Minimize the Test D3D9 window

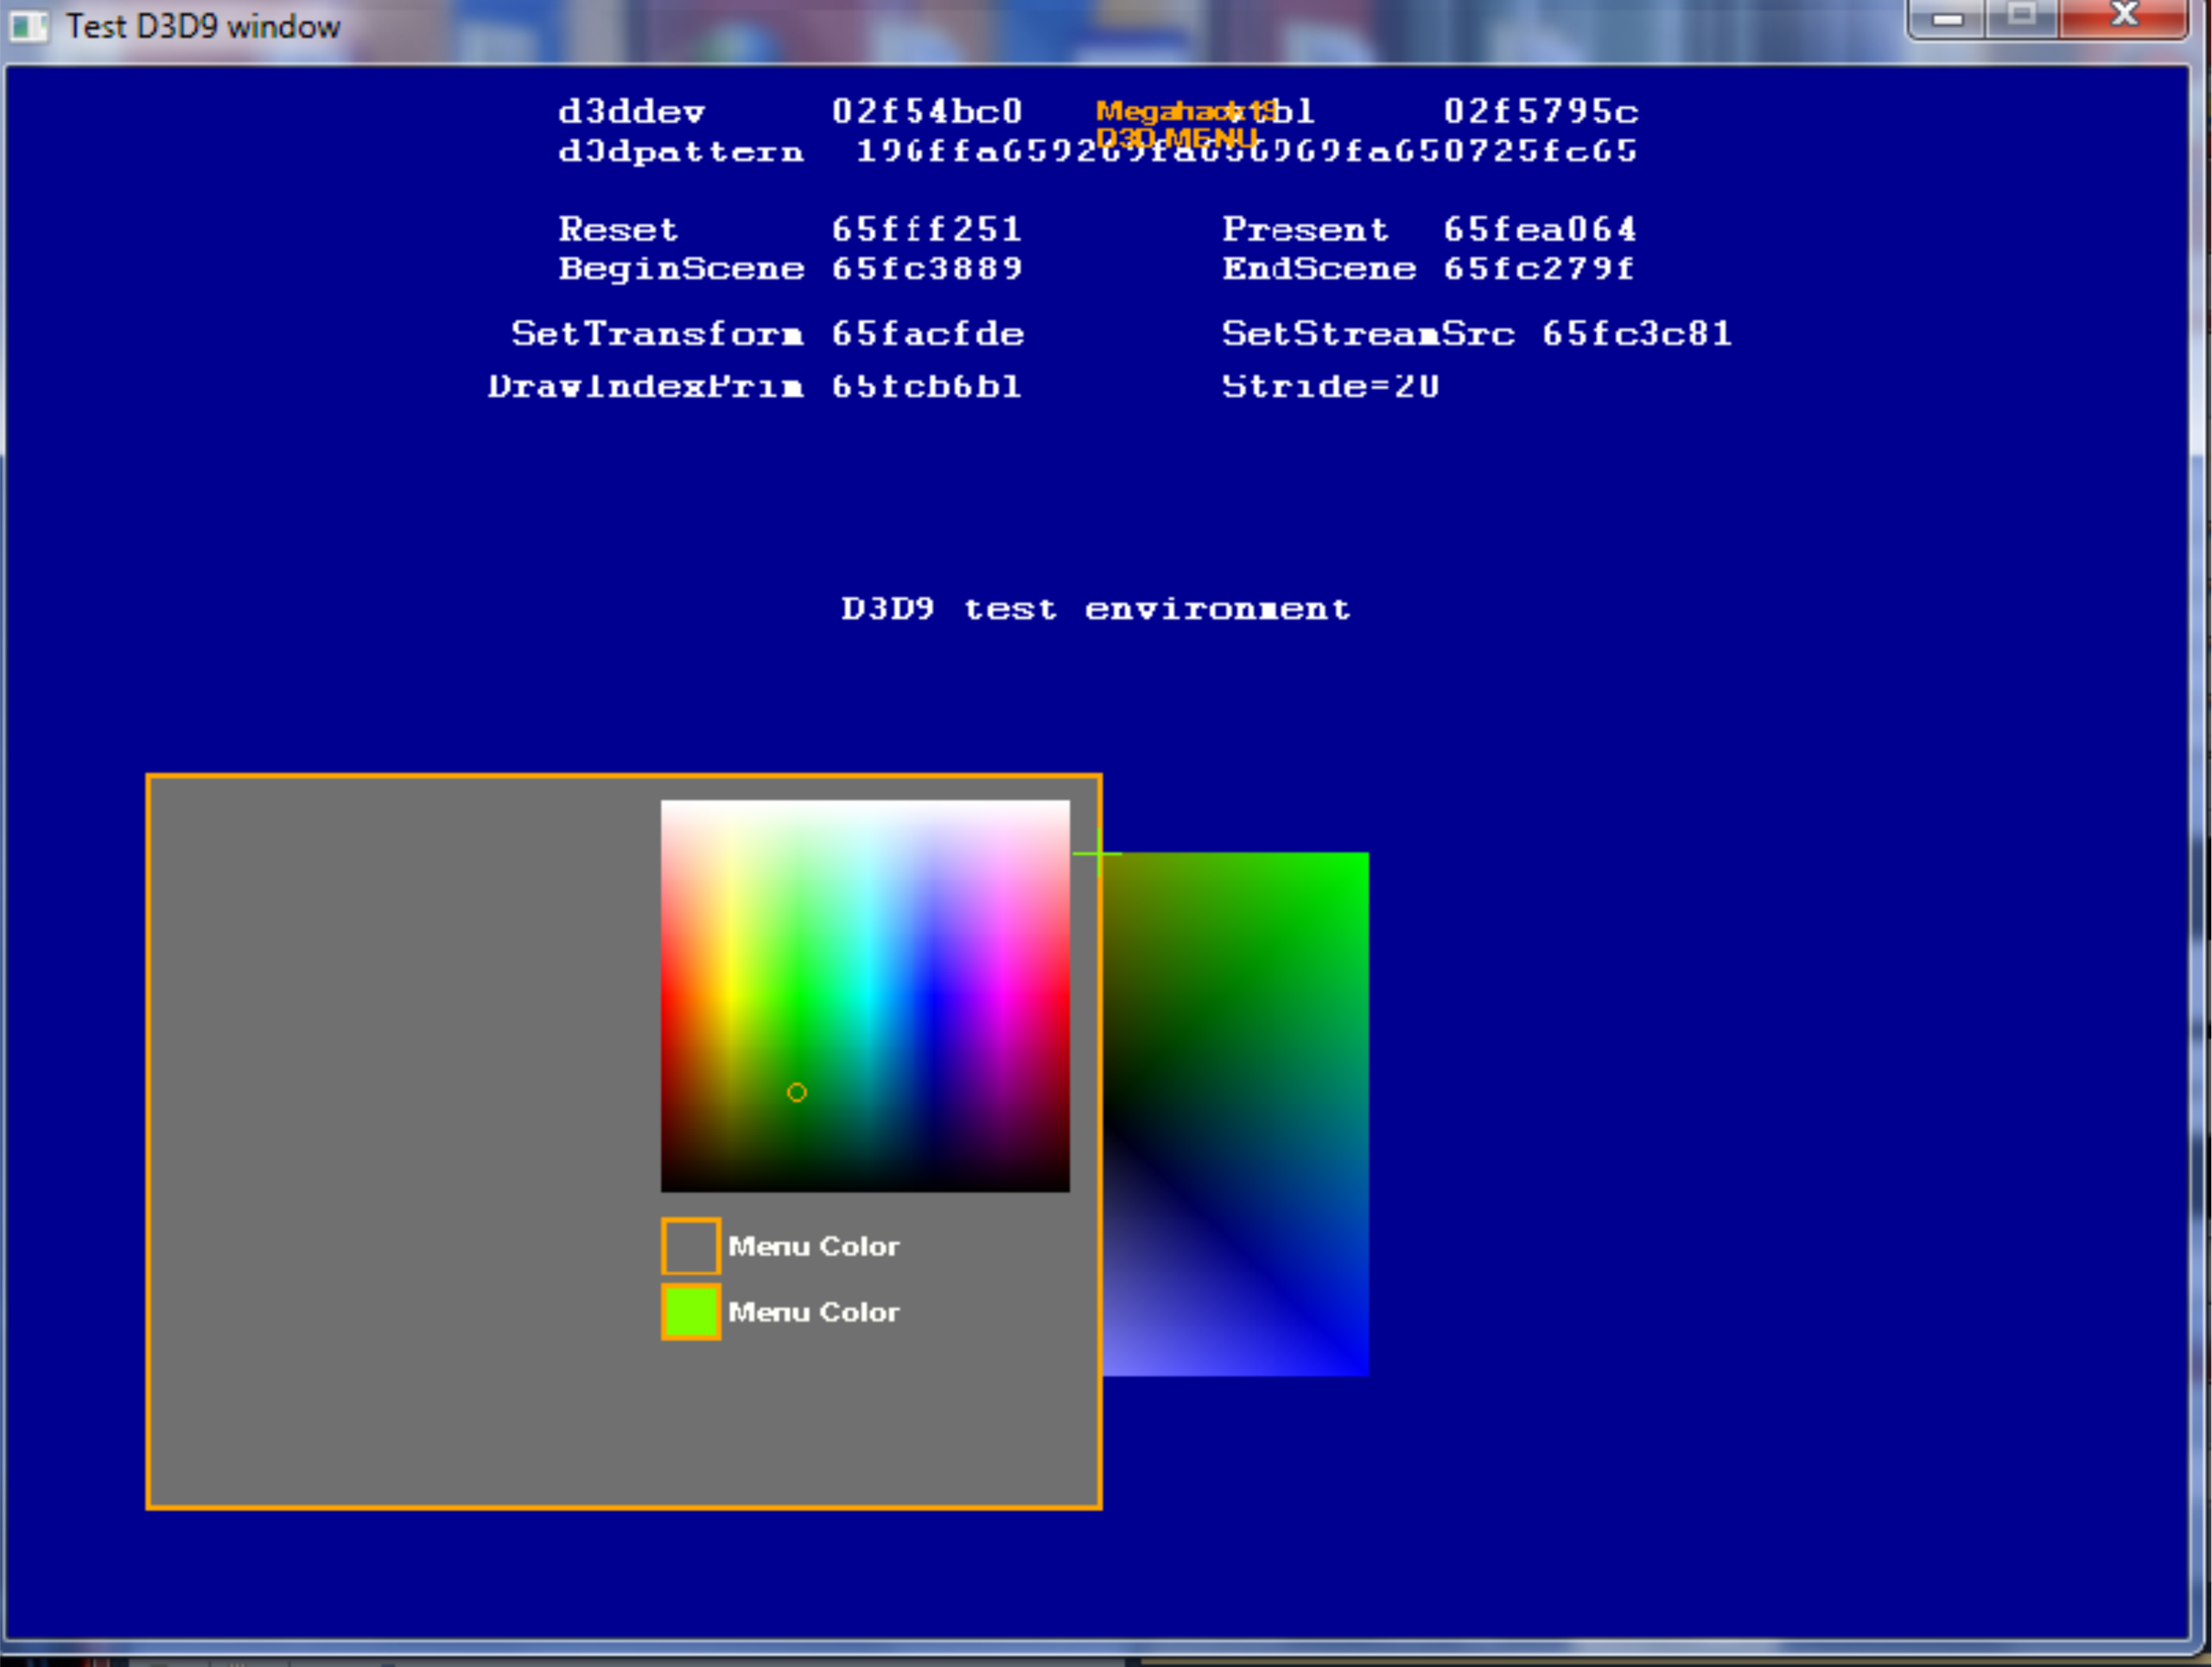click(1946, 18)
